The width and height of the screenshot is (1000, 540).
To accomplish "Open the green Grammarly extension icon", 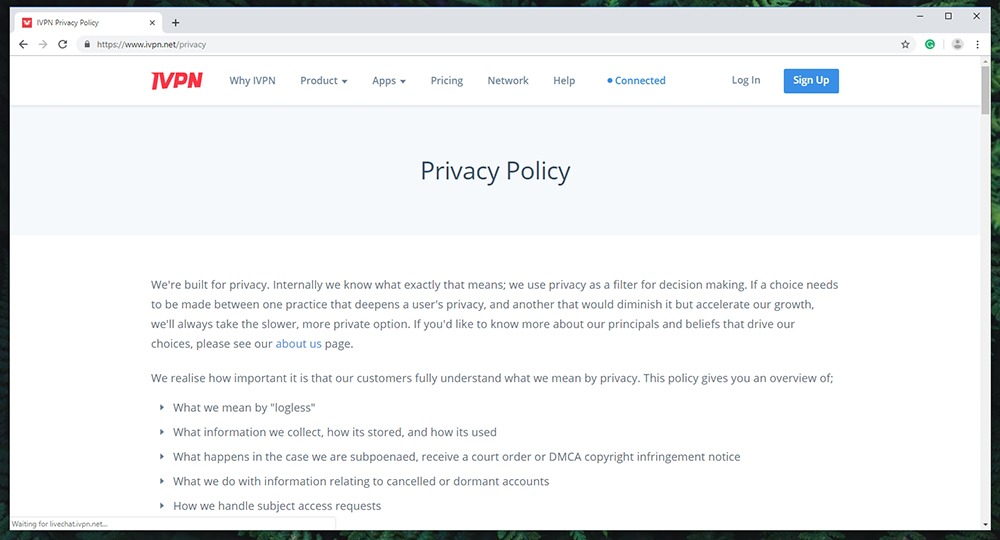I will coord(930,44).
